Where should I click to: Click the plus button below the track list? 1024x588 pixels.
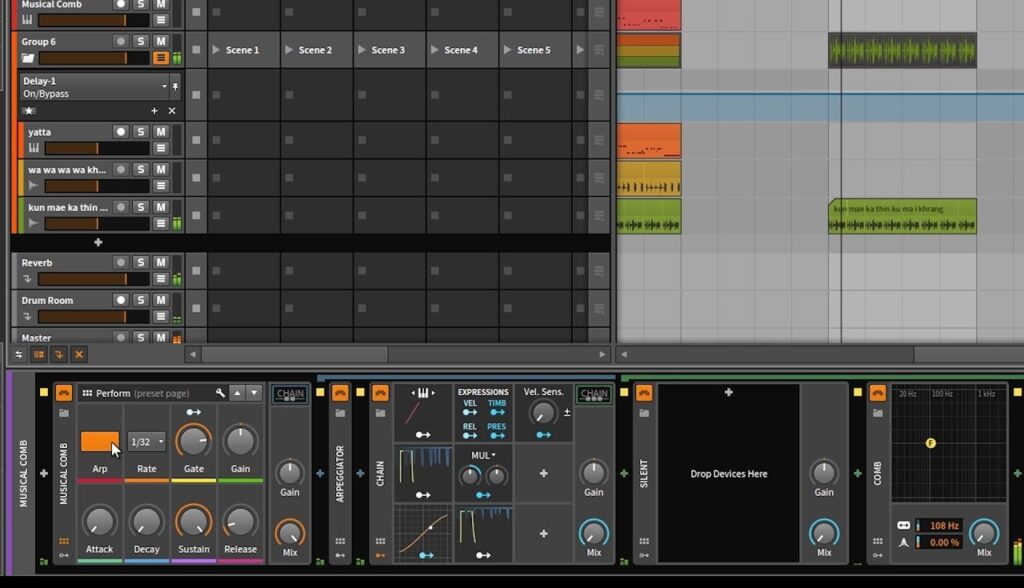pos(97,242)
